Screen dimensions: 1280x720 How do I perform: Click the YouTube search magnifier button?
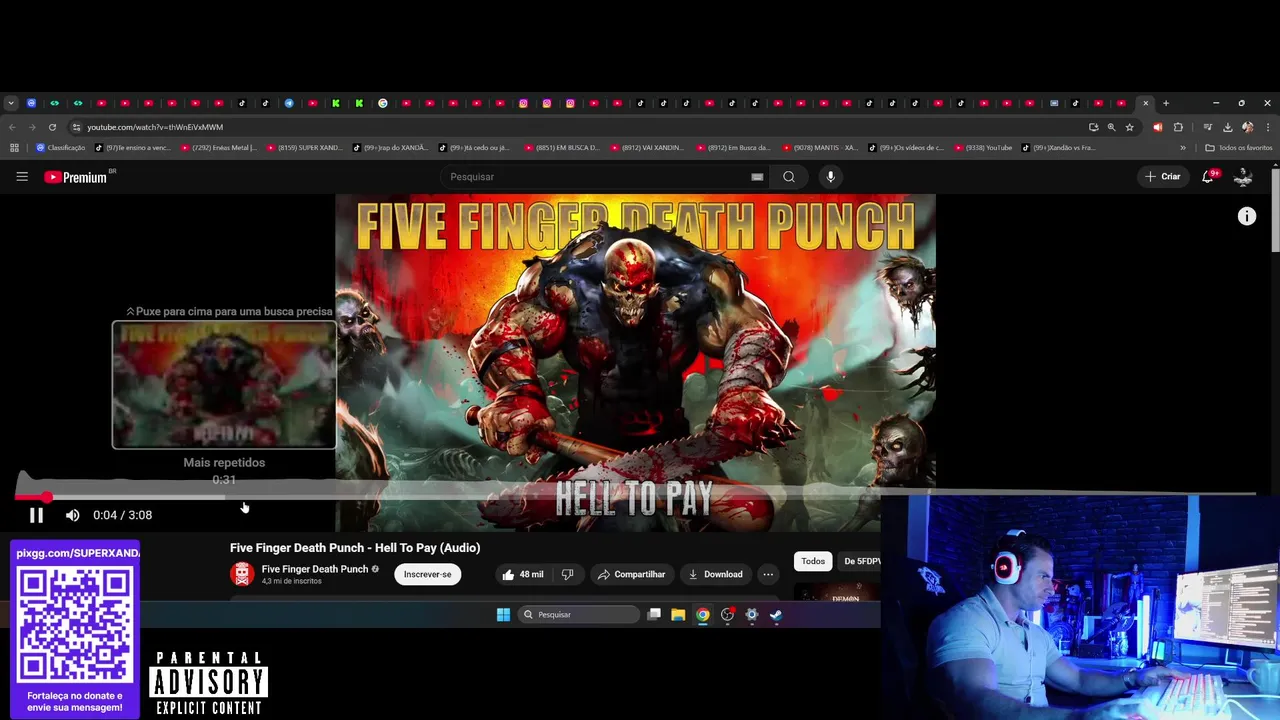(789, 177)
